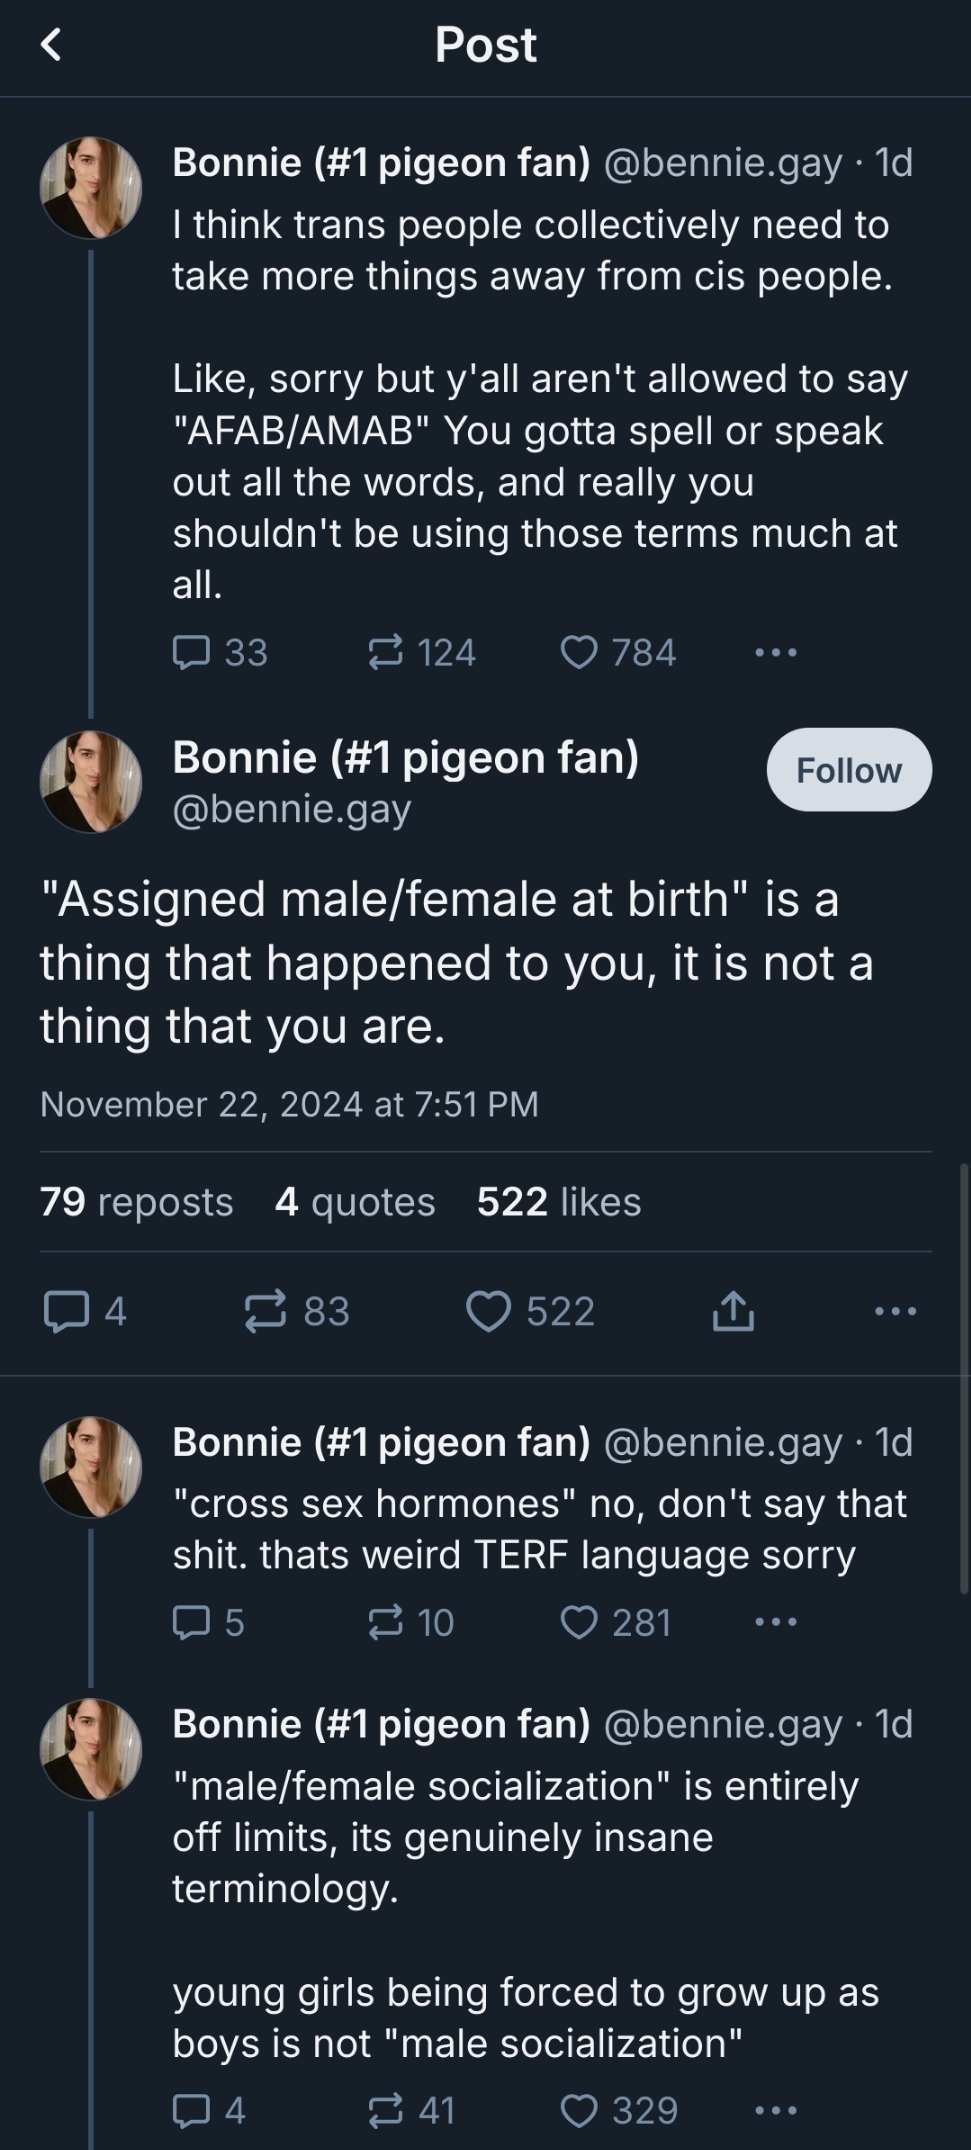Share the main post via share icon

(x=733, y=1311)
